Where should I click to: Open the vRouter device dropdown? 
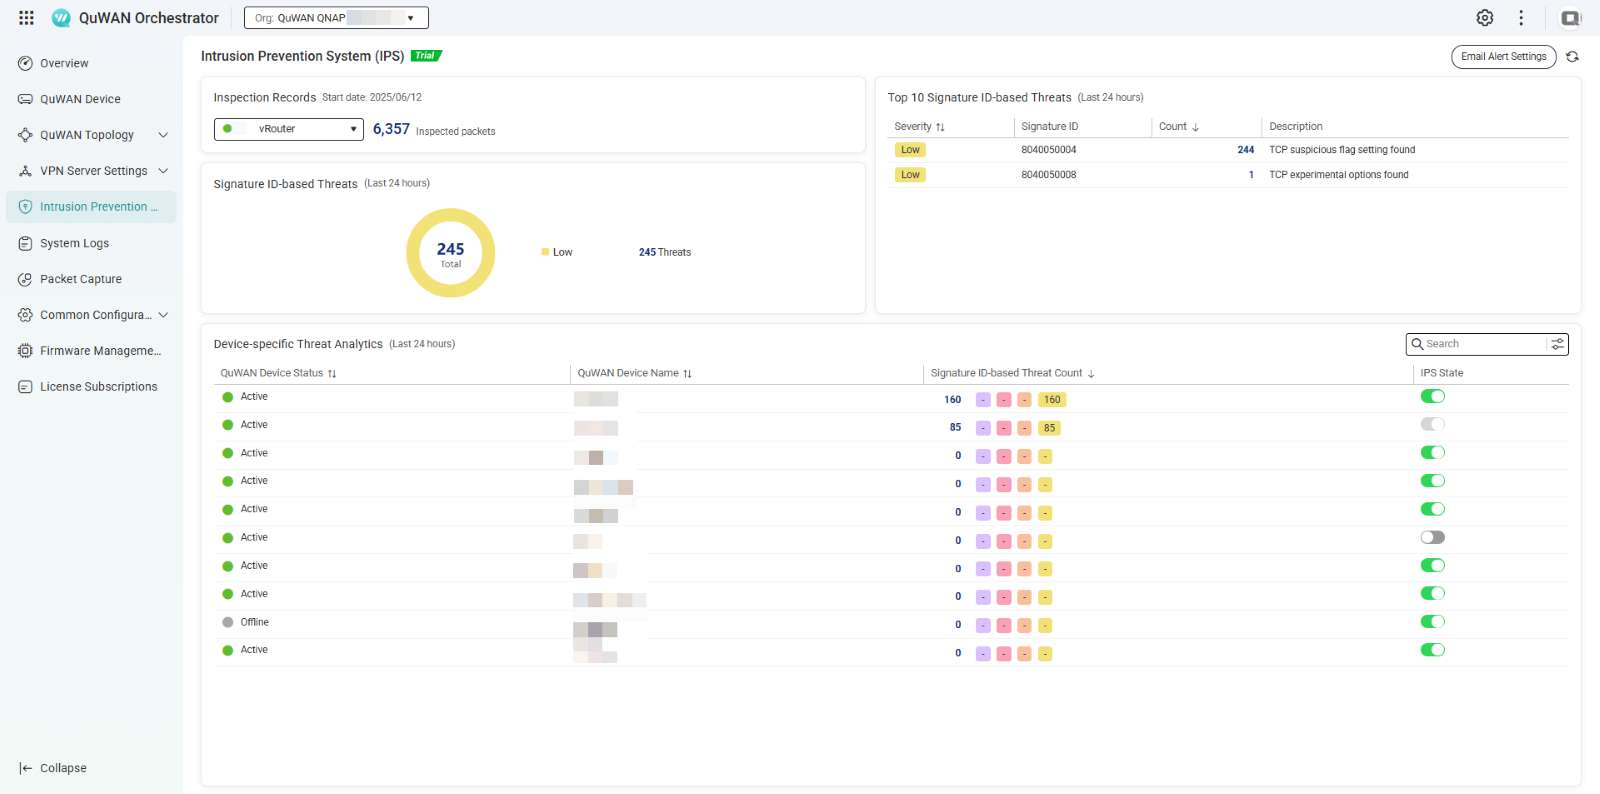289,129
